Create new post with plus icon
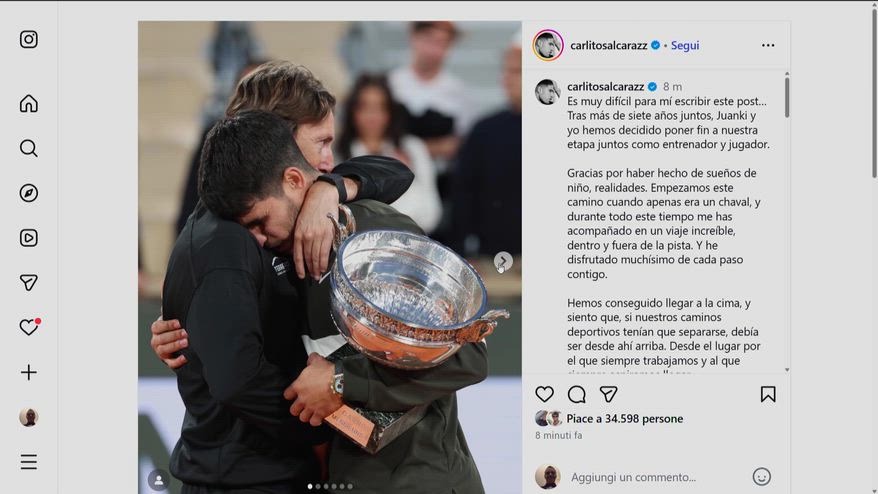The width and height of the screenshot is (878, 494). [29, 372]
